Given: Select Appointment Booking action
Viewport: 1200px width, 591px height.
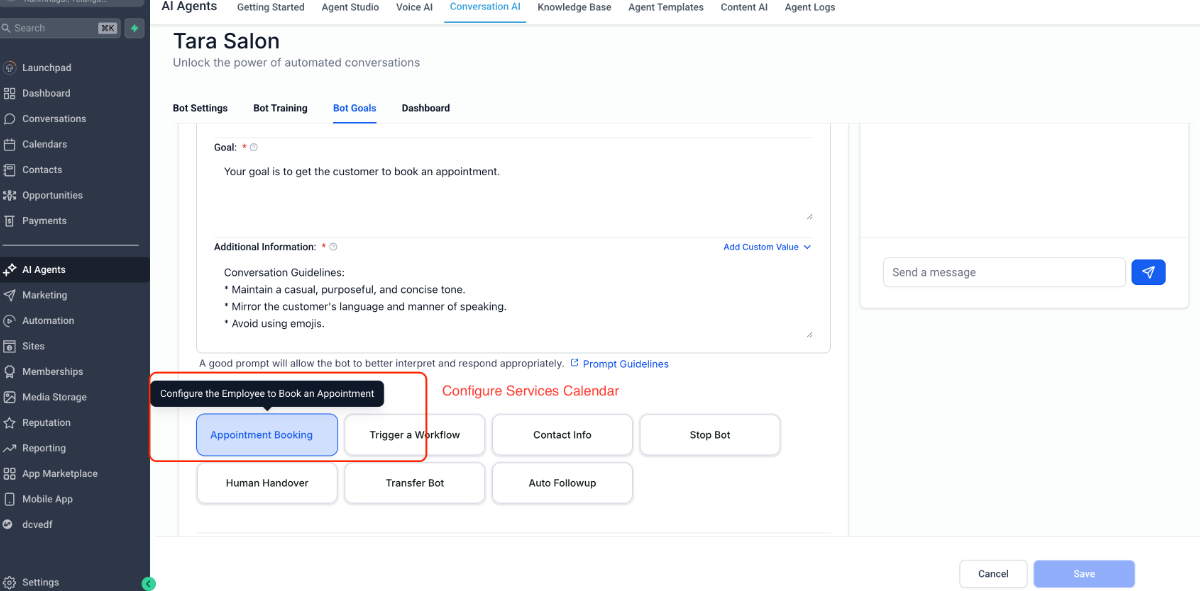Looking at the screenshot, I should tap(267, 435).
